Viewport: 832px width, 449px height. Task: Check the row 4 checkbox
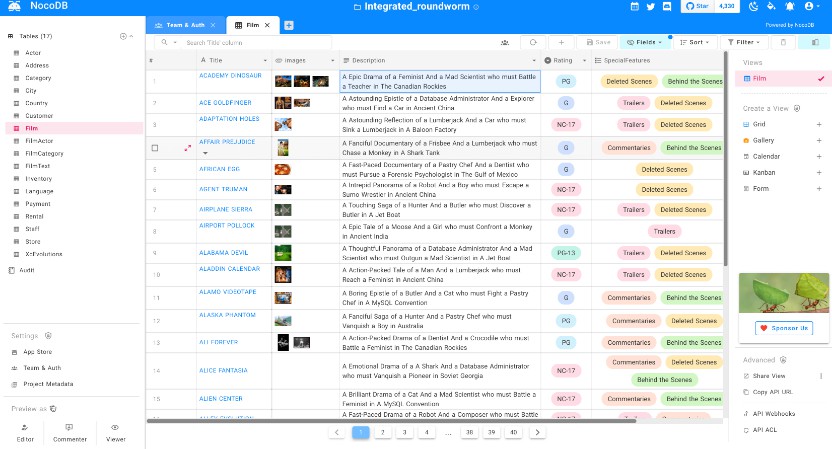(154, 147)
